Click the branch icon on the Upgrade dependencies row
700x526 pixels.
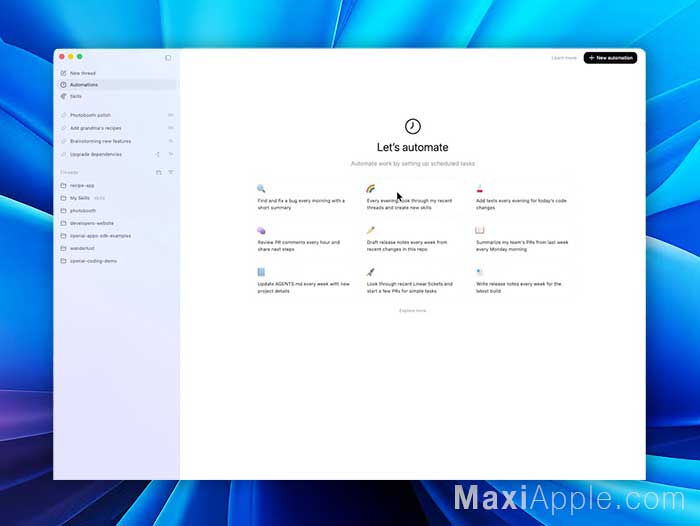pyautogui.click(x=158, y=154)
